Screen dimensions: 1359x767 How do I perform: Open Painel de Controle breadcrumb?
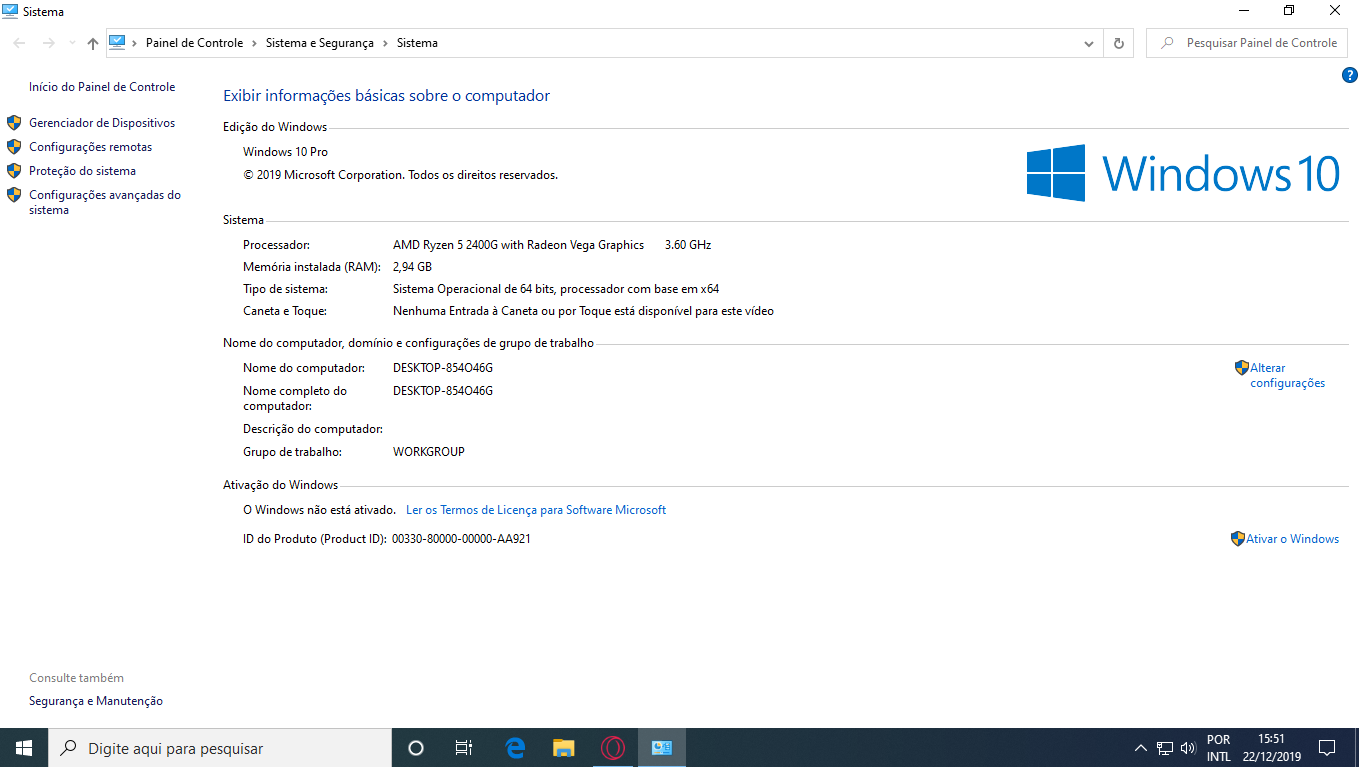(x=194, y=43)
